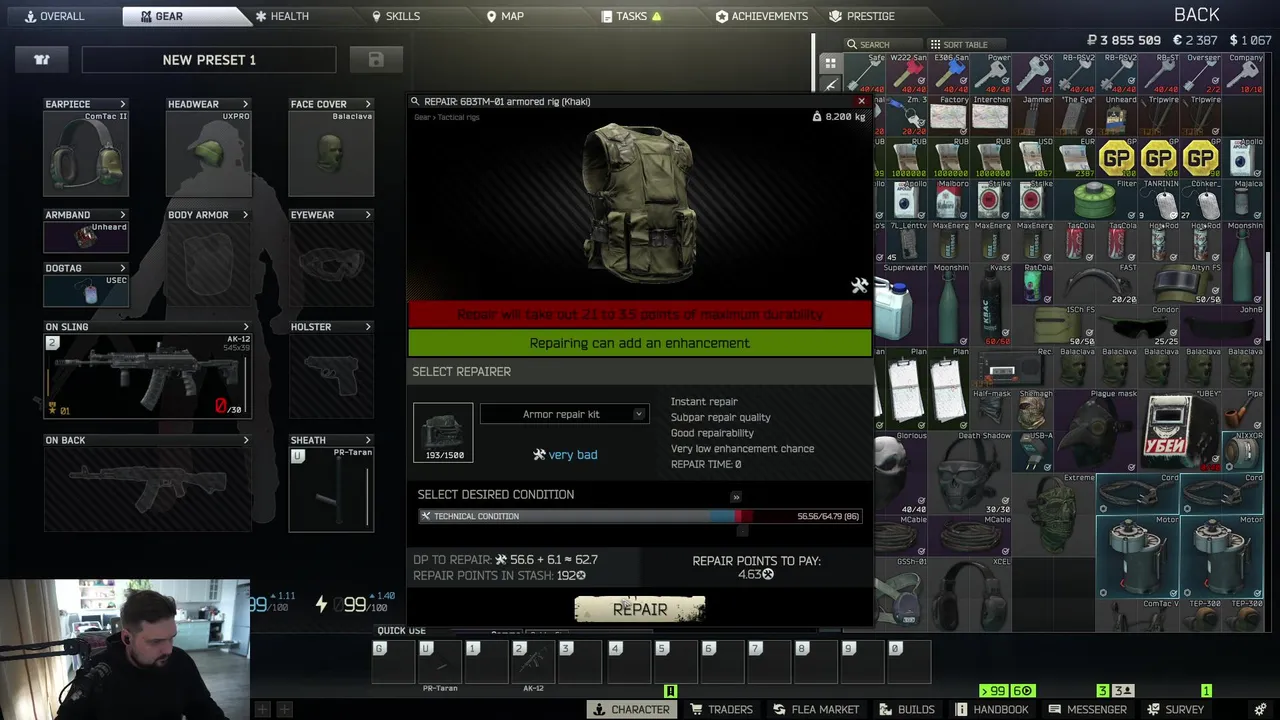Open the Armor repair kit dropdown

[565, 414]
